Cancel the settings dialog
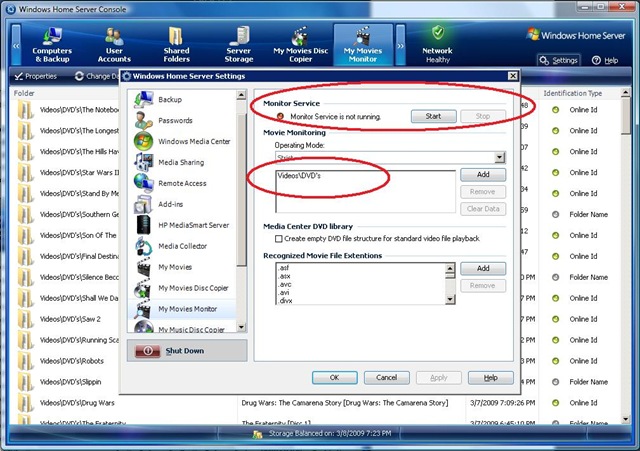Image resolution: width=640 pixels, height=451 pixels. [387, 378]
